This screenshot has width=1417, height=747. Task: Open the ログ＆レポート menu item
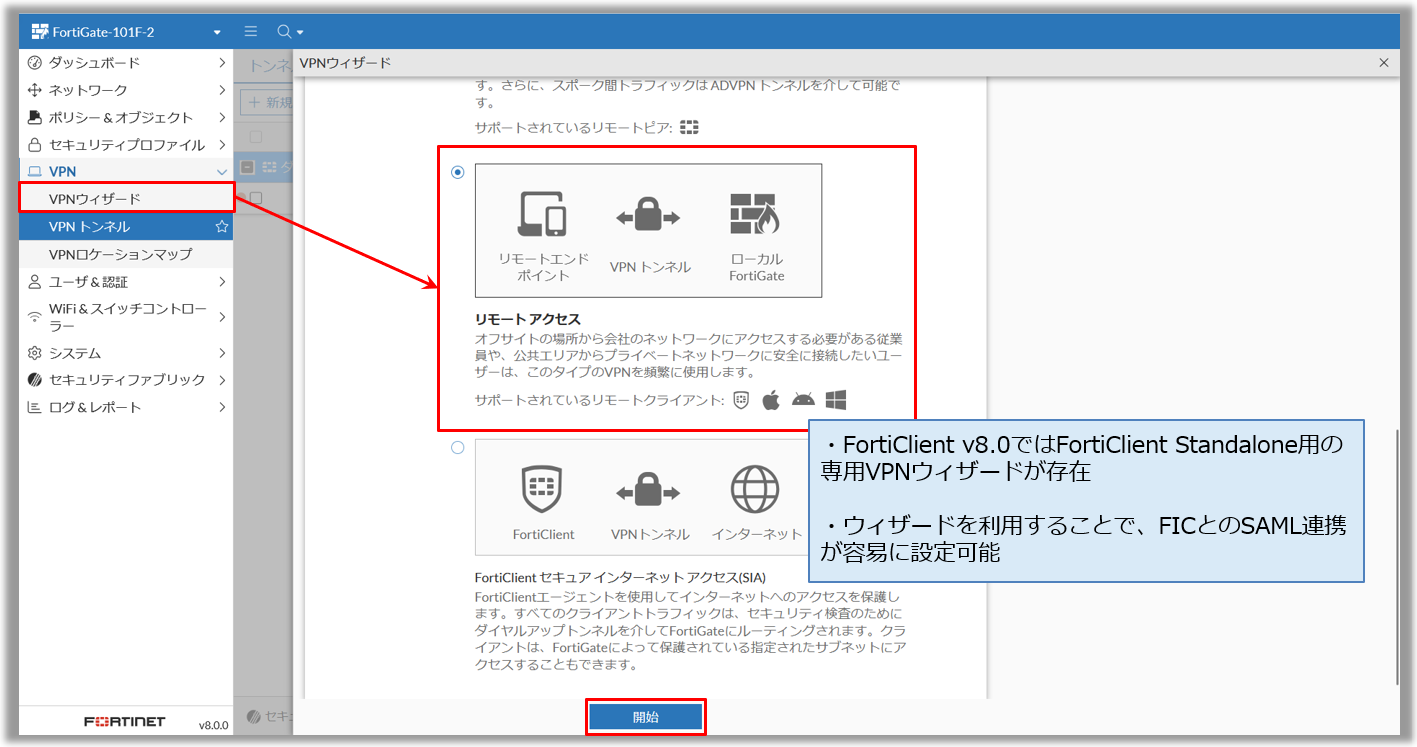126,408
